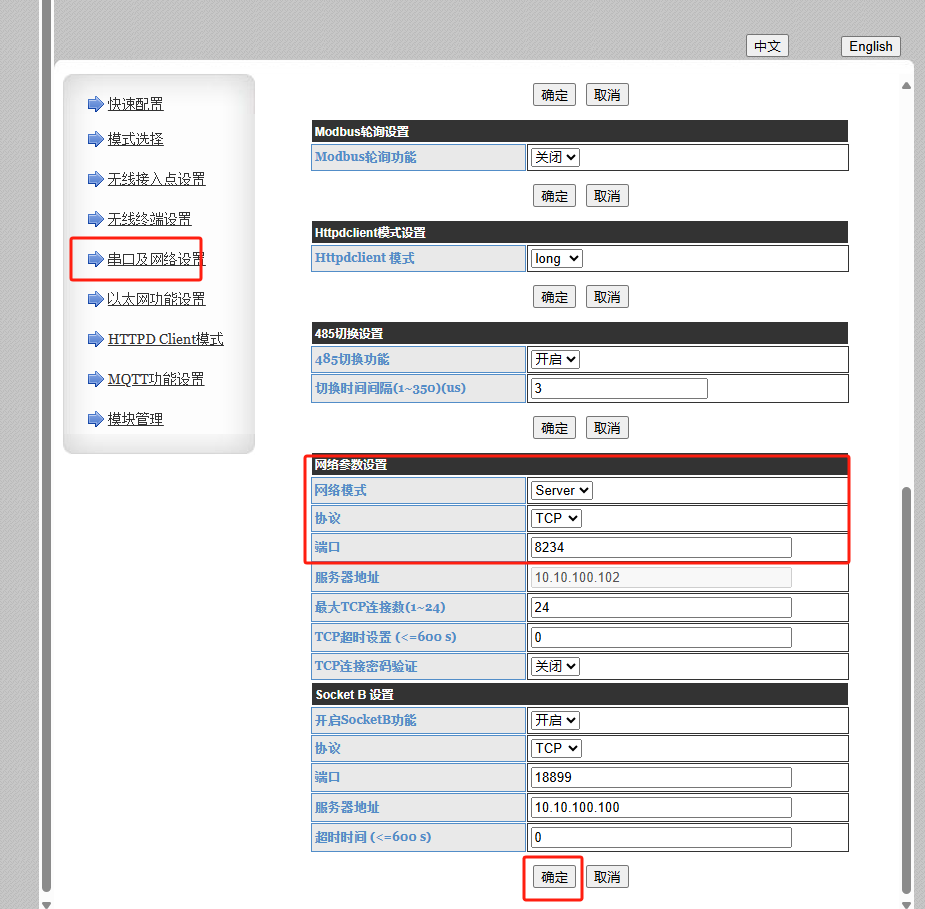Click the arrow icon beside 模块管理
The height and width of the screenshot is (909, 925).
coord(95,419)
